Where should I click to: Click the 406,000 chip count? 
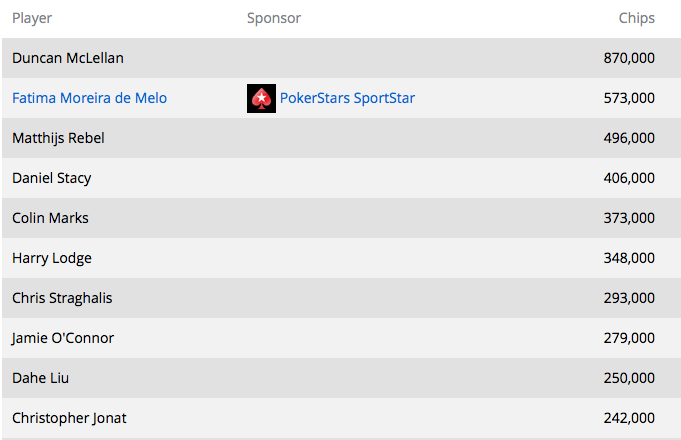[x=629, y=178]
